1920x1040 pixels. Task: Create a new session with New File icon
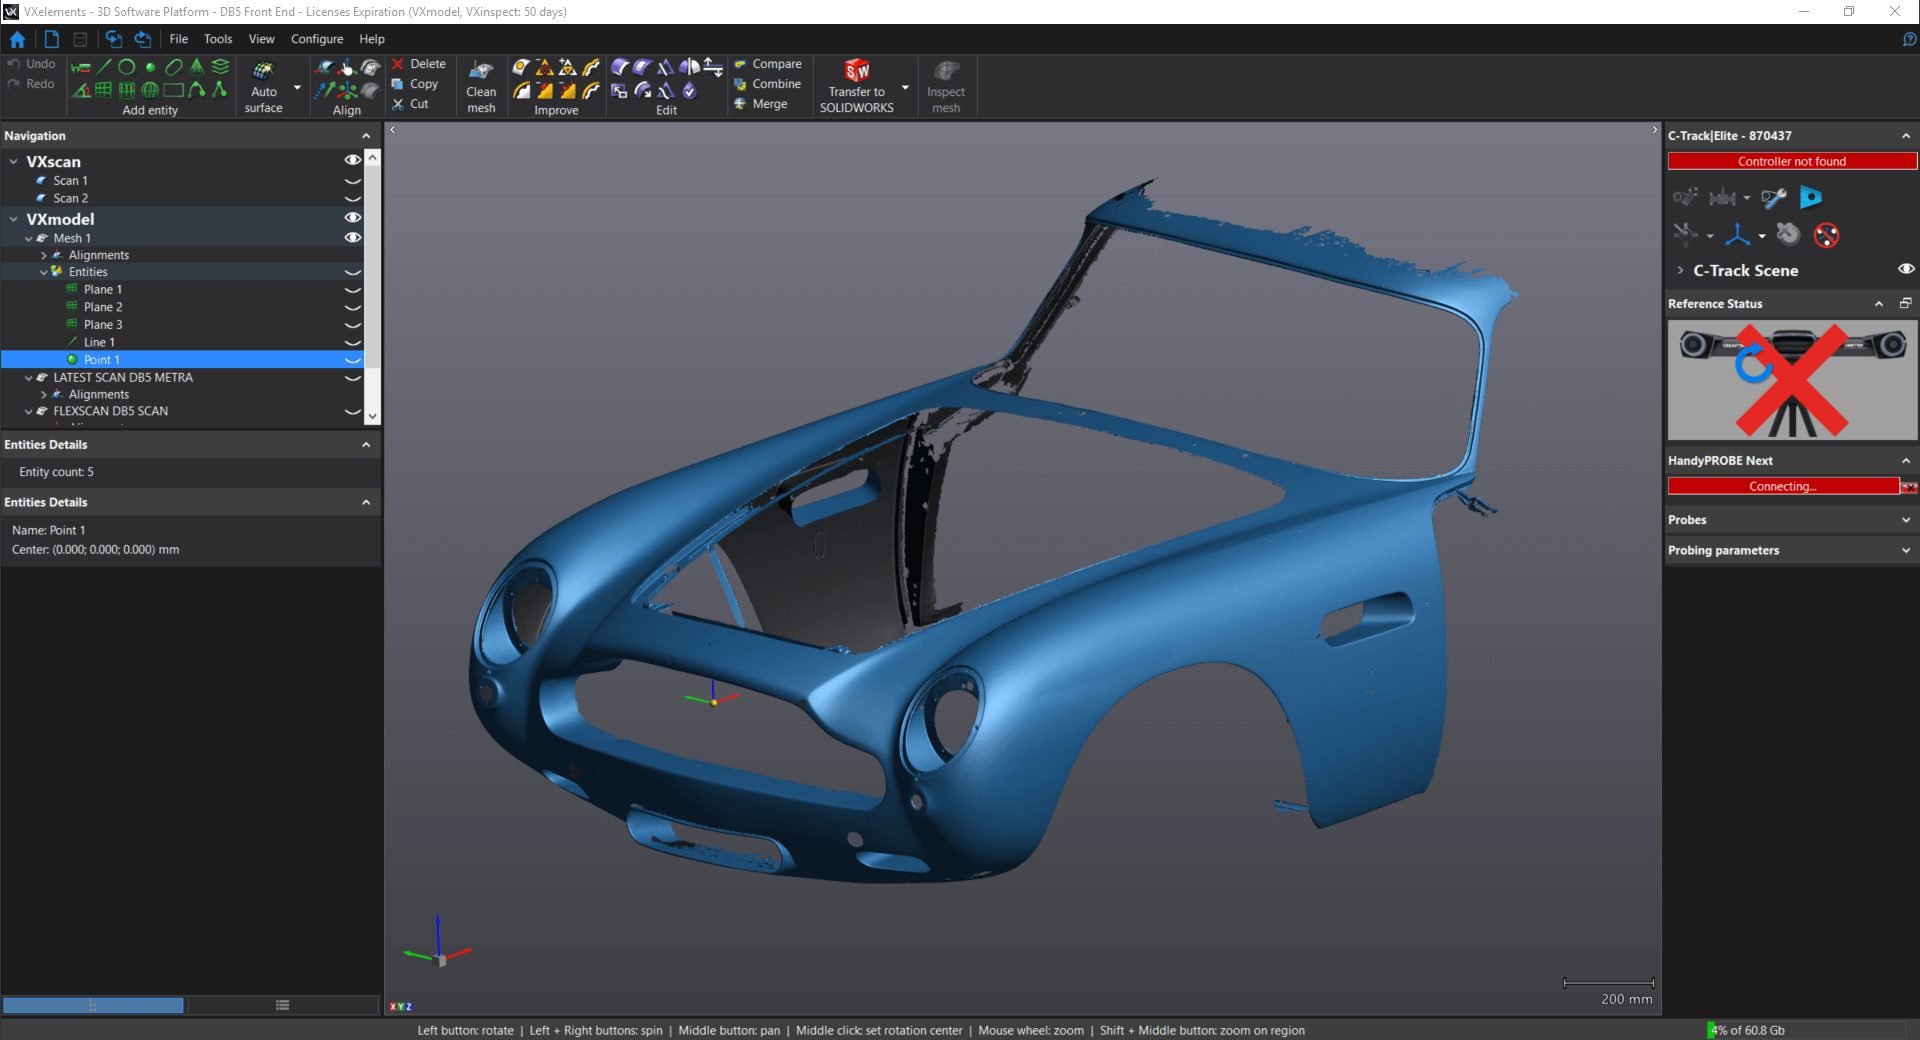51,39
